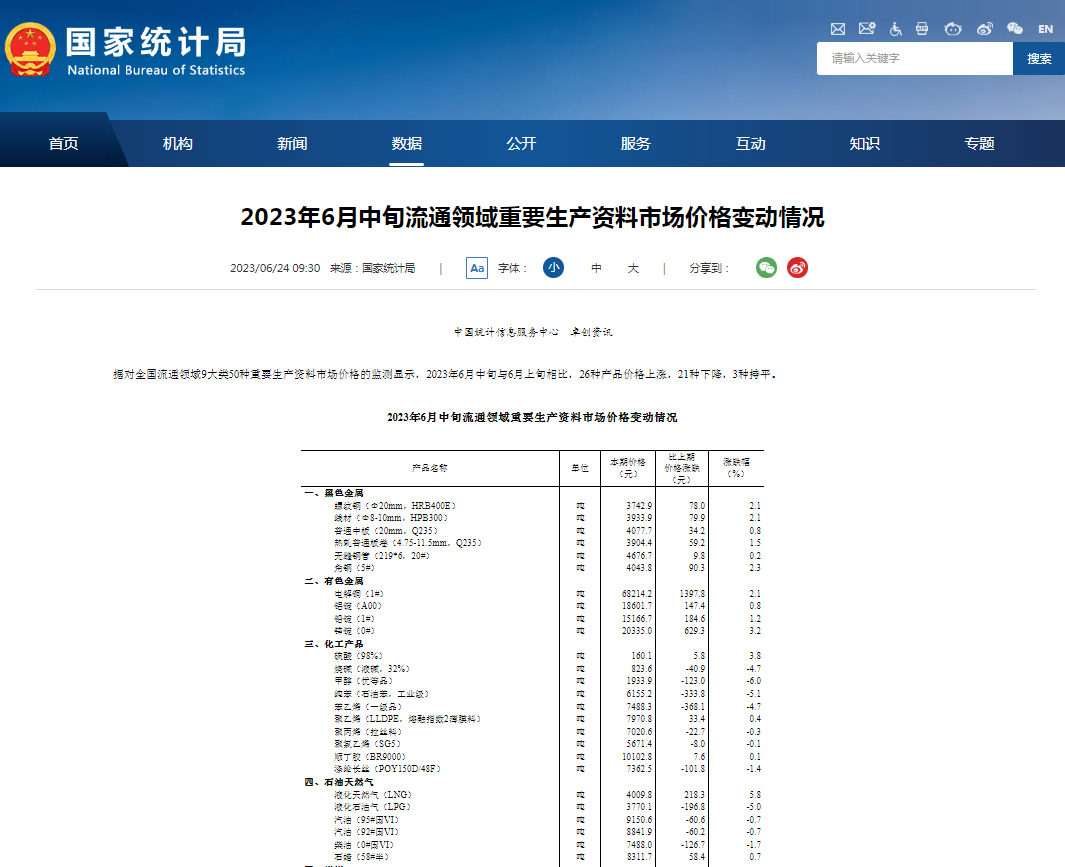Click the price change value -126.7
Viewport: 1065px width, 867px height.
[x=692, y=845]
